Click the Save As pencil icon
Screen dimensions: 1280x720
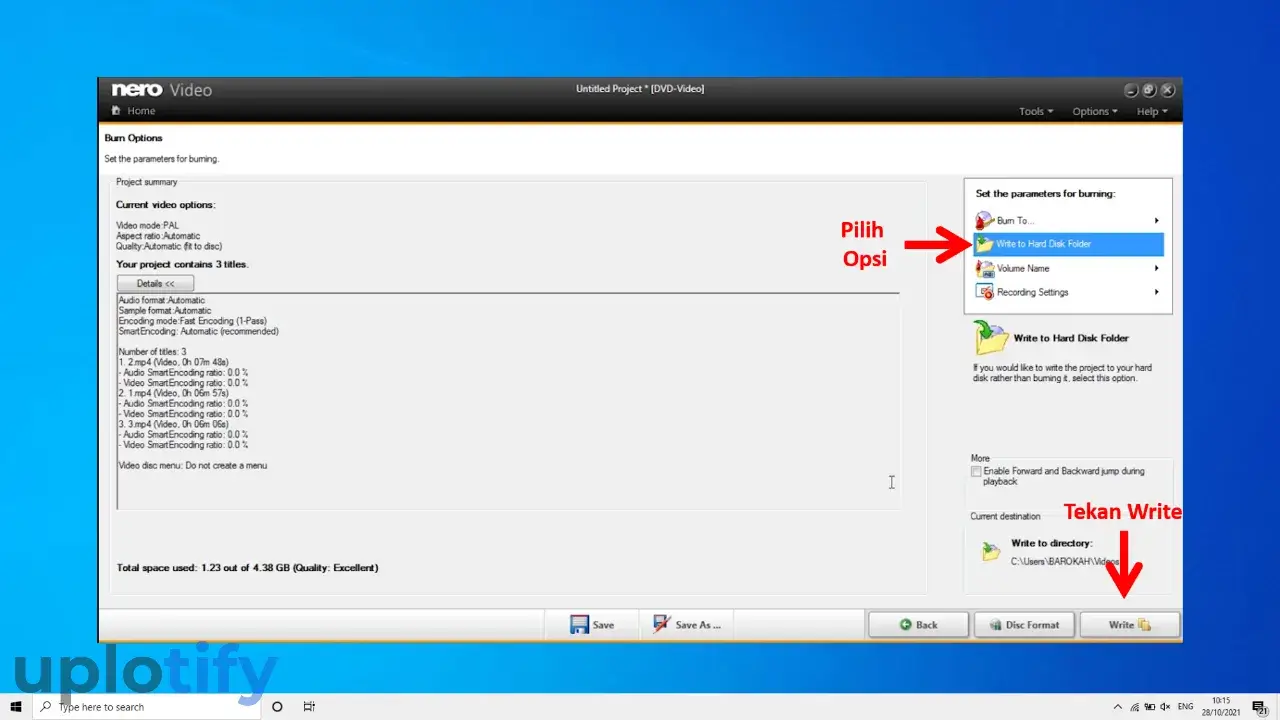661,624
